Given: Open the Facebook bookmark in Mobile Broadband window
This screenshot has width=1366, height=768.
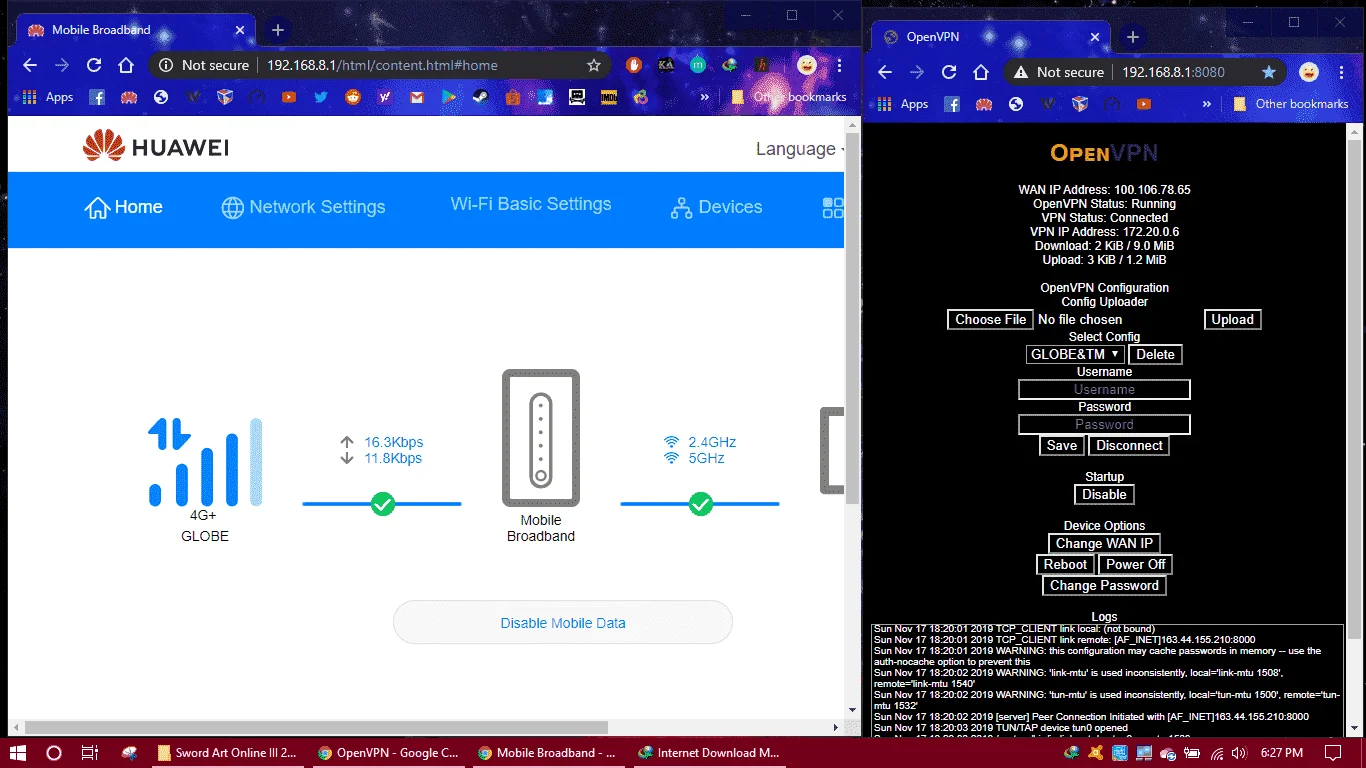Looking at the screenshot, I should point(97,97).
